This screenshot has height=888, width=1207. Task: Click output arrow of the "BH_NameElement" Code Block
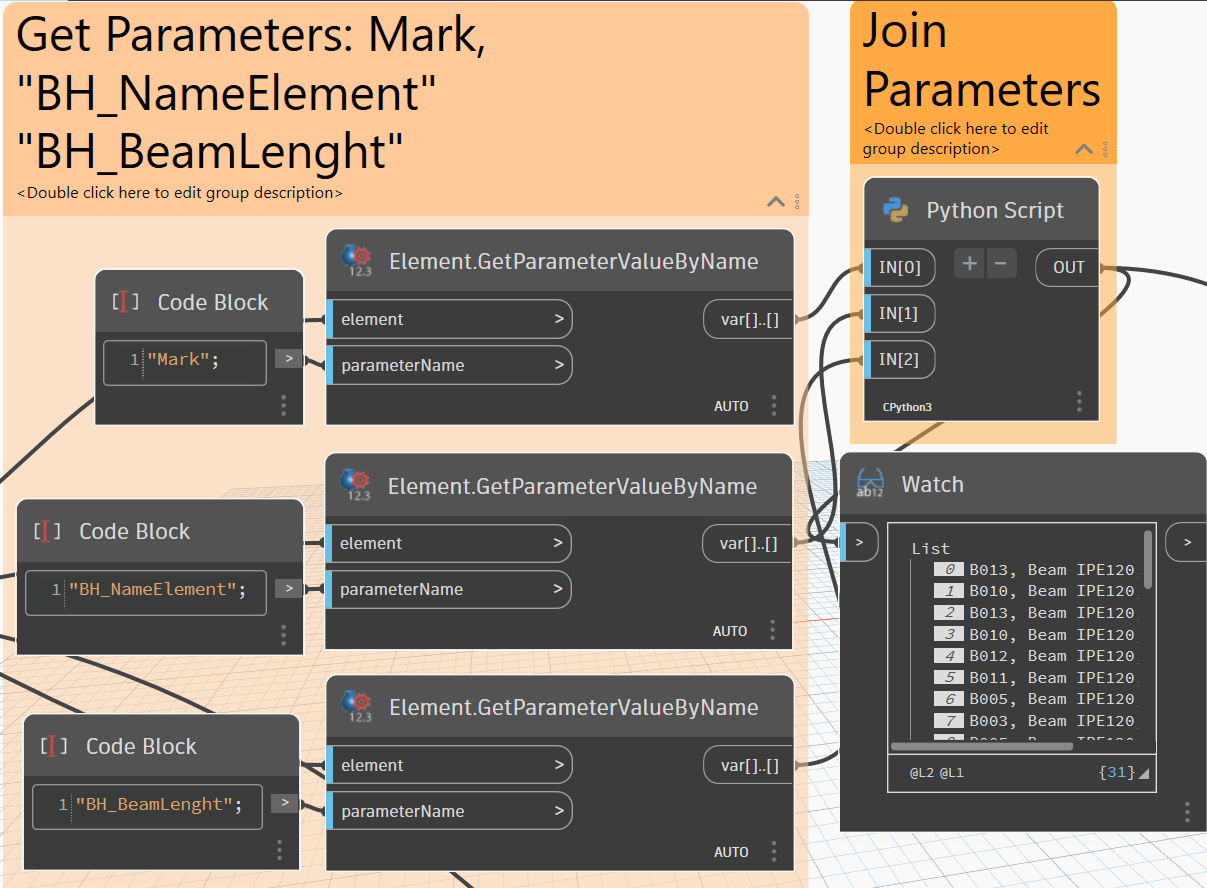coord(288,589)
